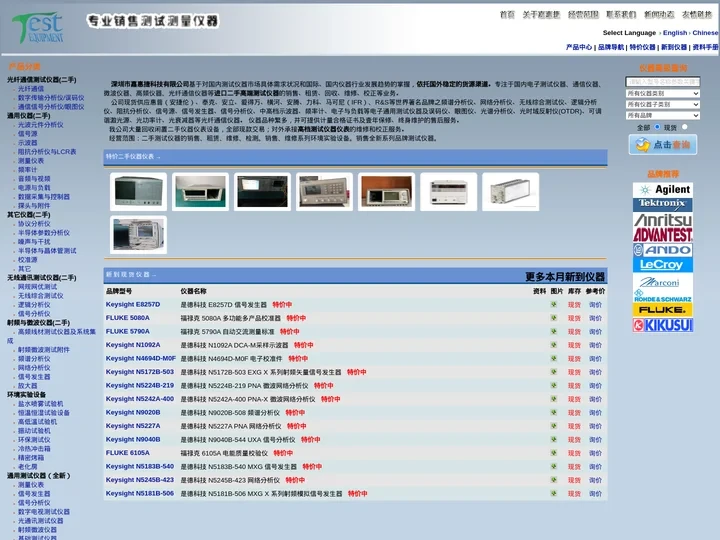
Task: Click the picture icon in Keysight N5181B-506 row
Action: (x=554, y=494)
